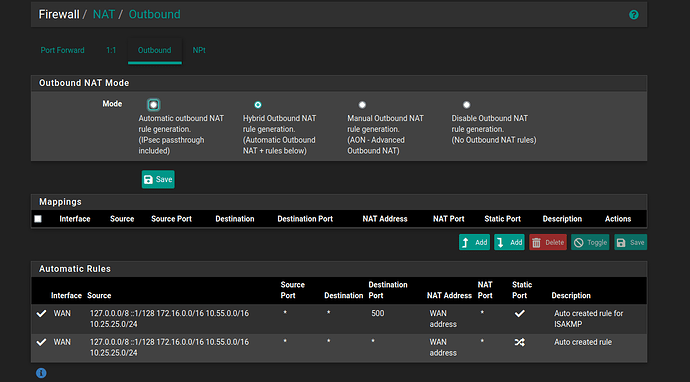
Task: Open the 1:1 NAT tab
Action: click(111, 50)
